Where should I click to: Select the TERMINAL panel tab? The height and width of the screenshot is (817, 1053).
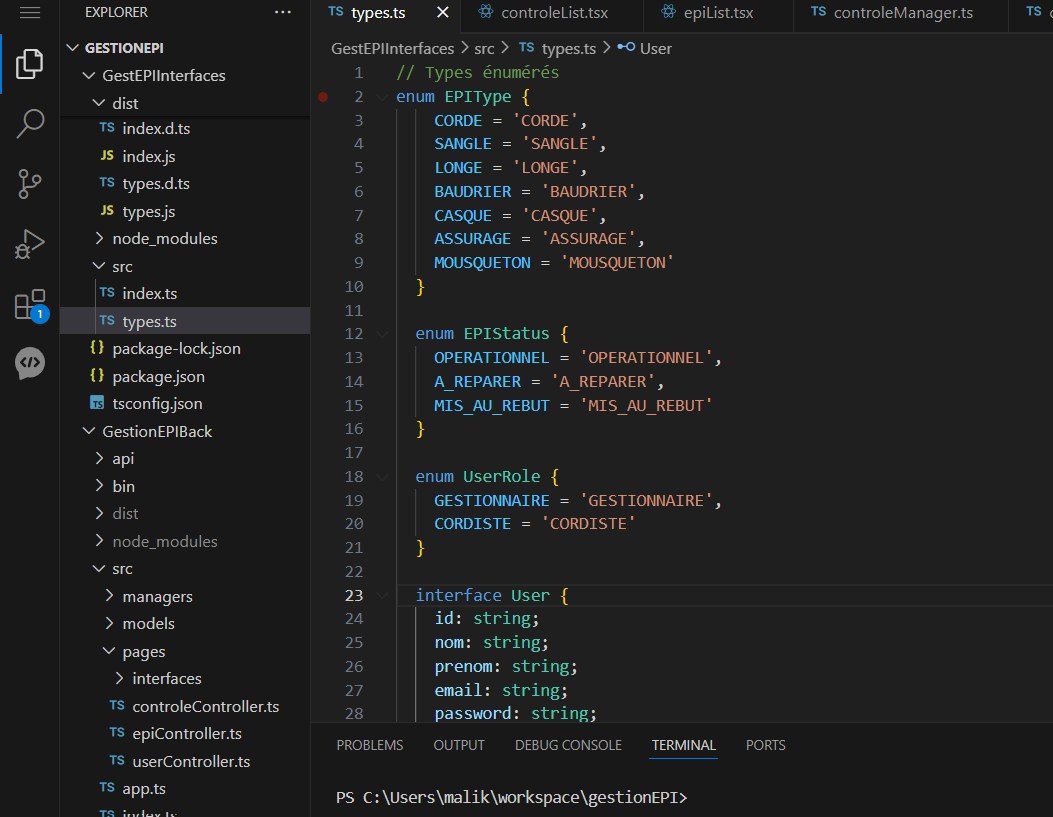point(684,745)
